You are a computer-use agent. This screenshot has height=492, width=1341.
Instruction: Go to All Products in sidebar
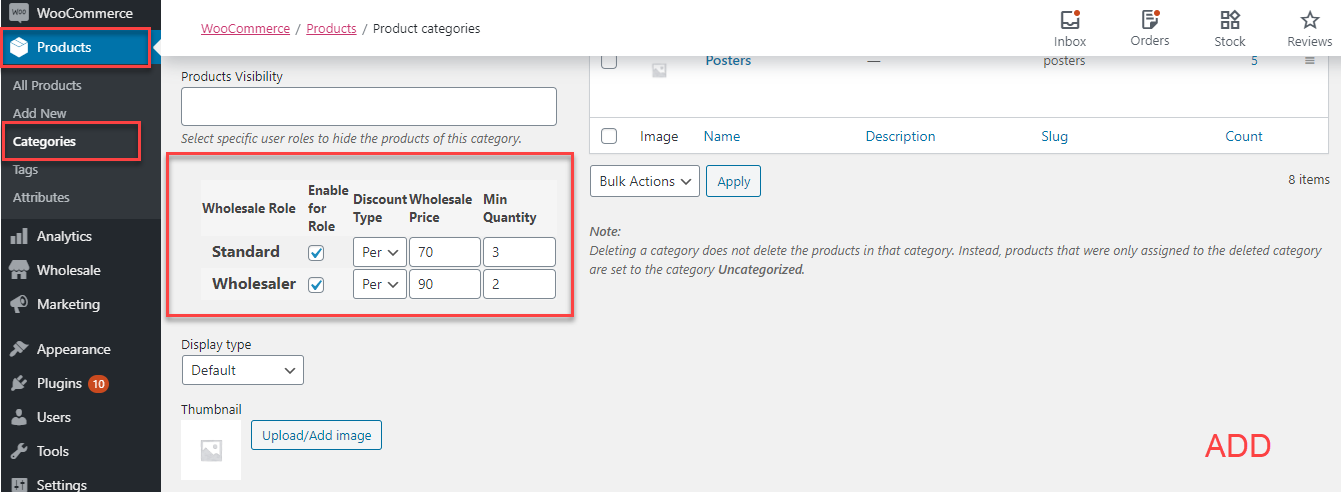coord(47,86)
